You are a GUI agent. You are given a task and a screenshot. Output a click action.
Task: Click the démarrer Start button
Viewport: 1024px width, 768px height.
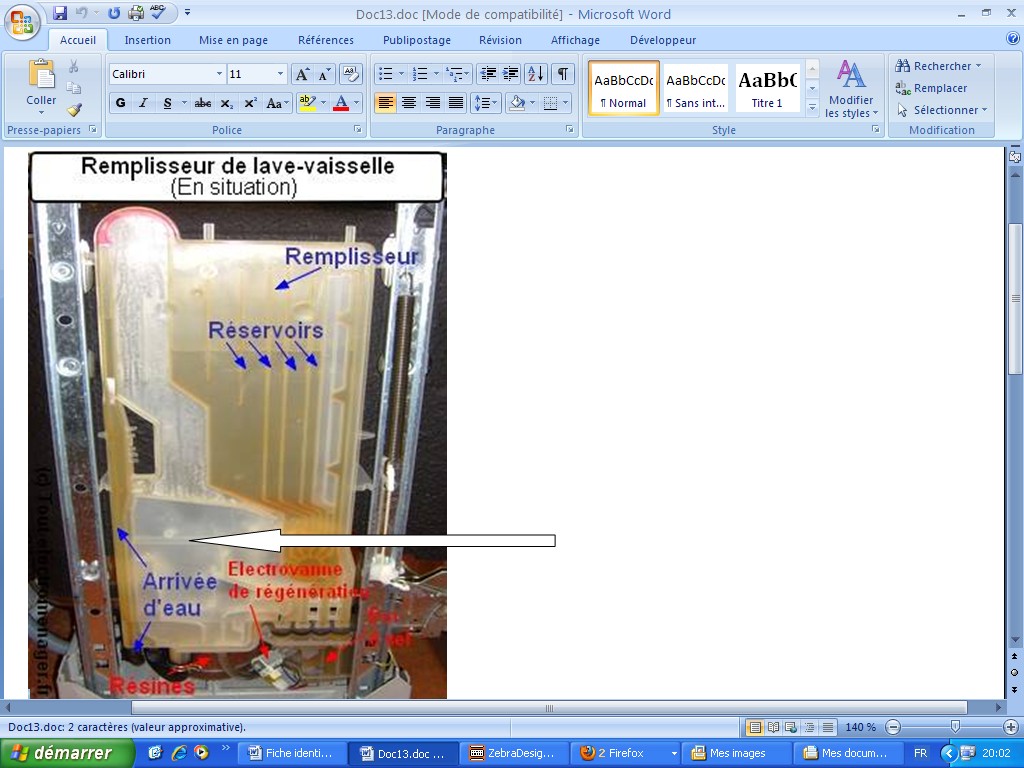[67, 753]
